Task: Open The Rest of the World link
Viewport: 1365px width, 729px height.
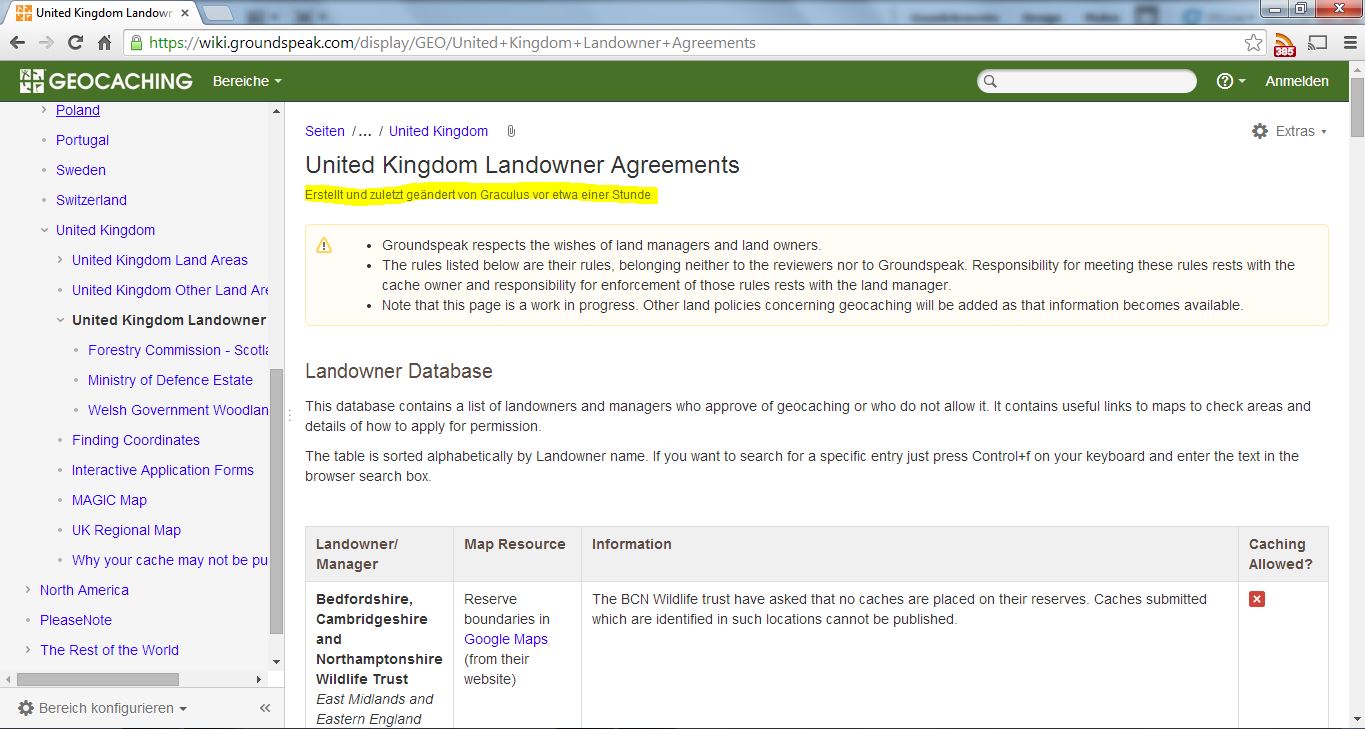Action: click(x=109, y=650)
